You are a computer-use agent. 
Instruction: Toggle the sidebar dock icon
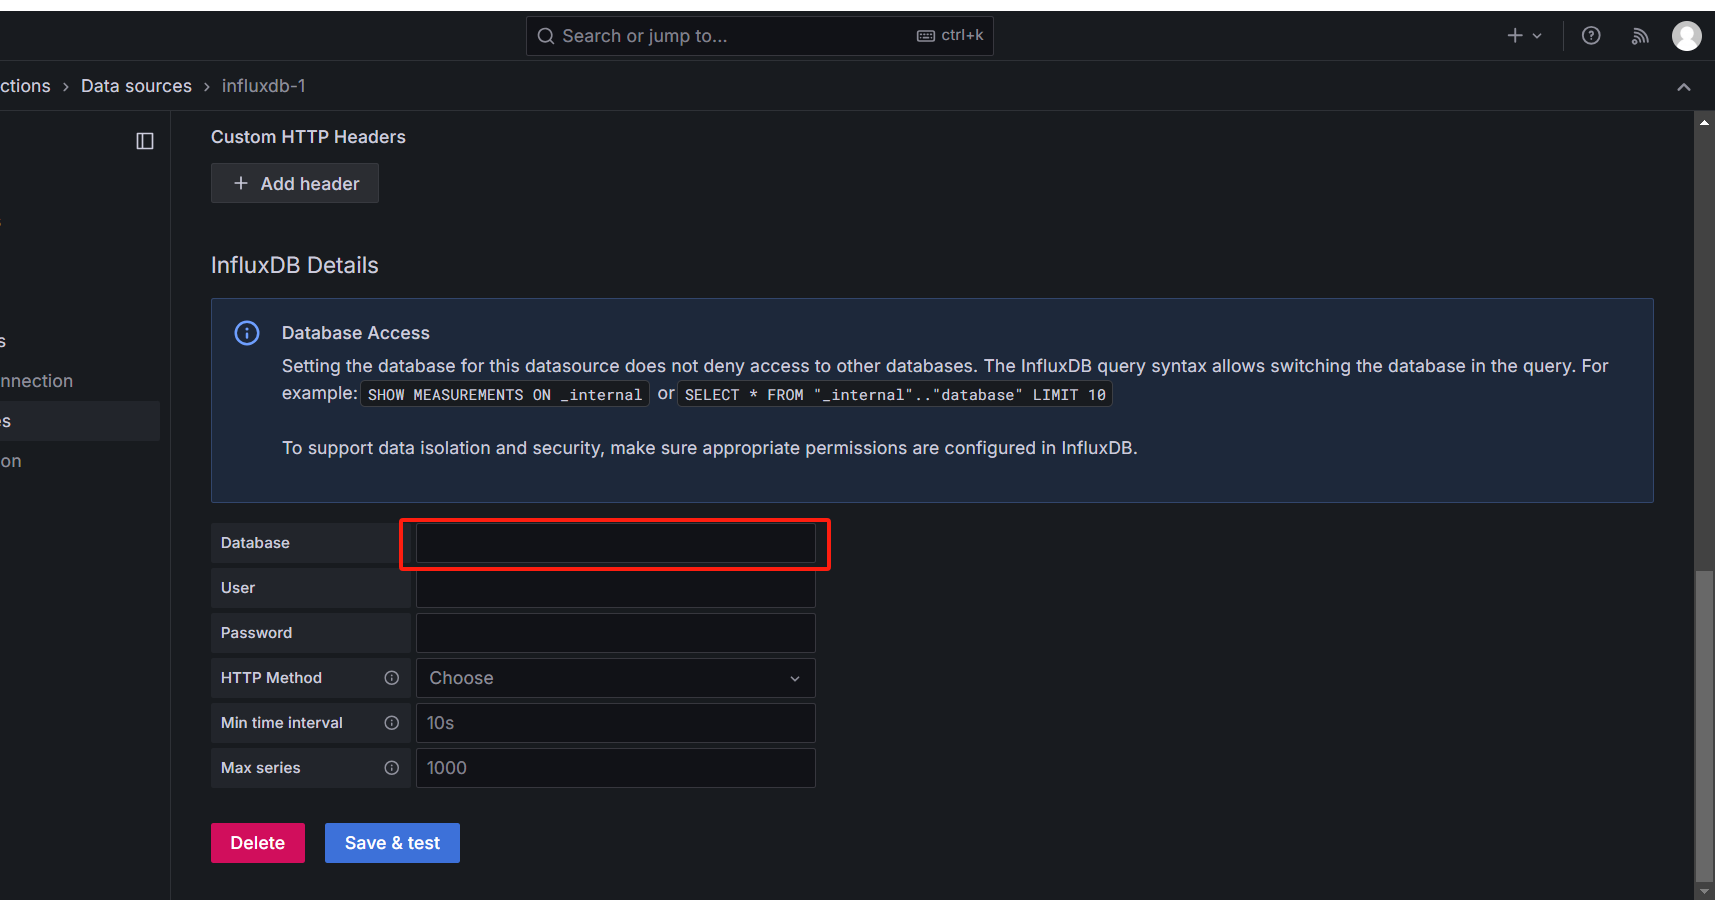145,141
